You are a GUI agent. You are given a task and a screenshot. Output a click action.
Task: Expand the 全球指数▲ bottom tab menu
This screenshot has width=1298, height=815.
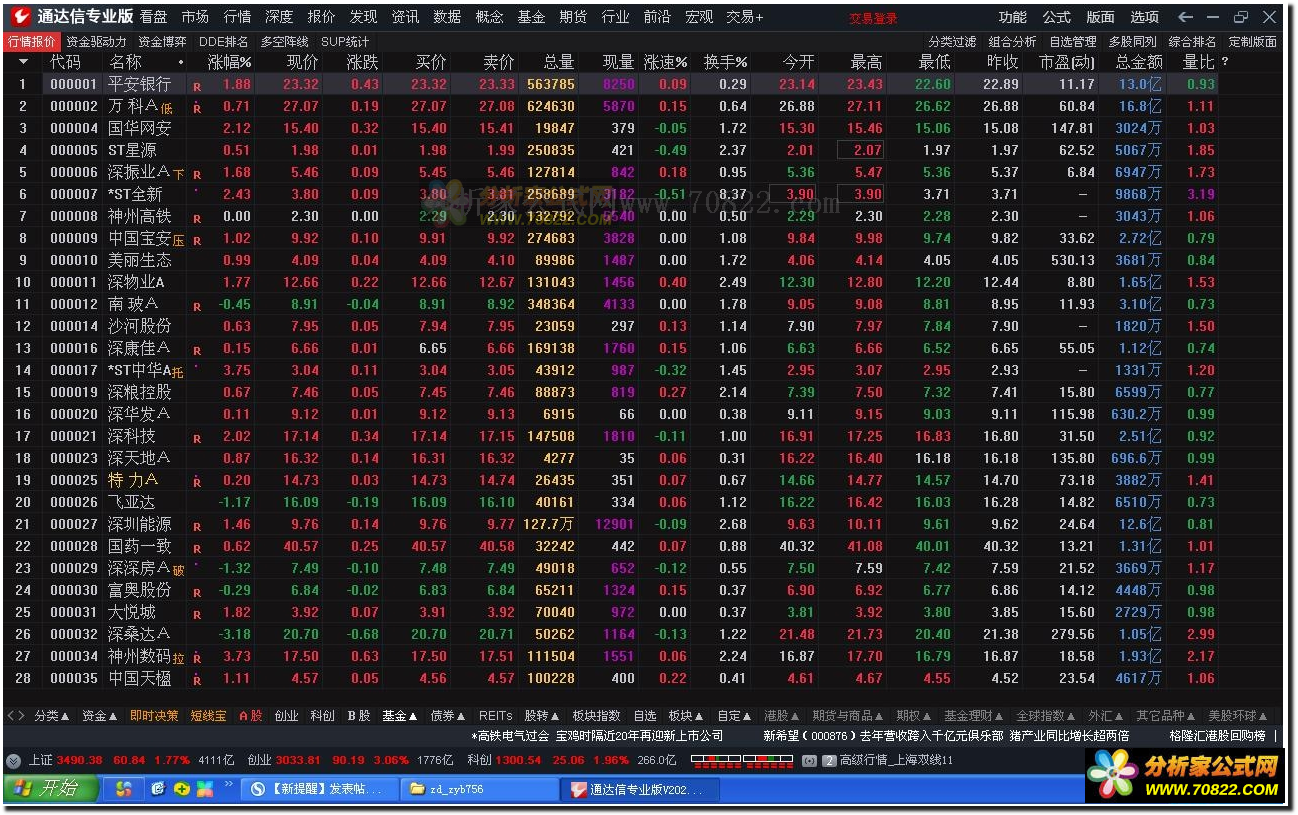[x=1046, y=716]
